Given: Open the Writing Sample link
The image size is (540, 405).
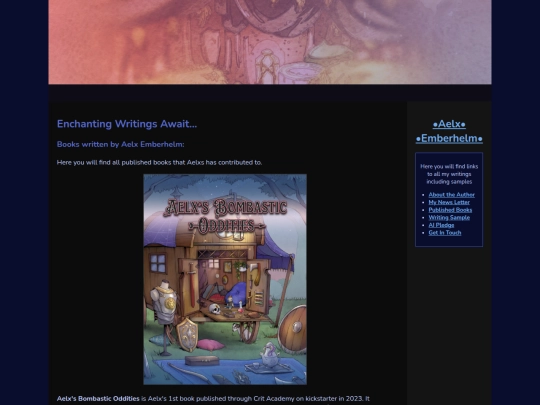Looking at the screenshot, I should 449,217.
